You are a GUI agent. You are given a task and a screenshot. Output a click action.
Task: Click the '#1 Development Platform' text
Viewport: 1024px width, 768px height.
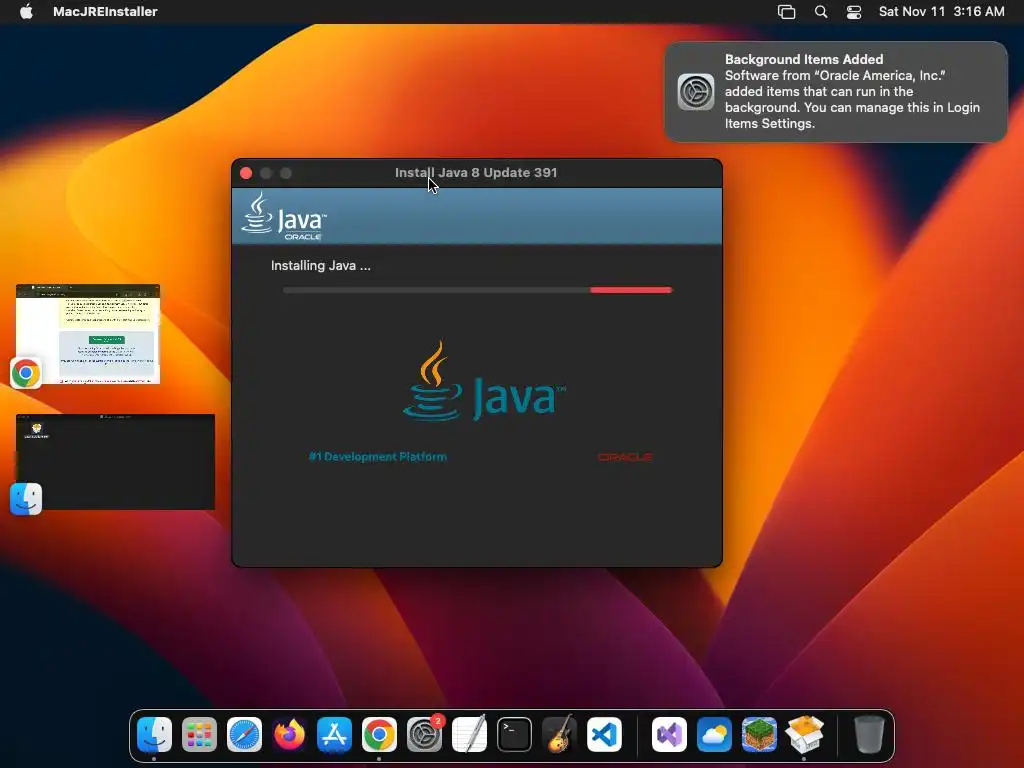click(377, 456)
